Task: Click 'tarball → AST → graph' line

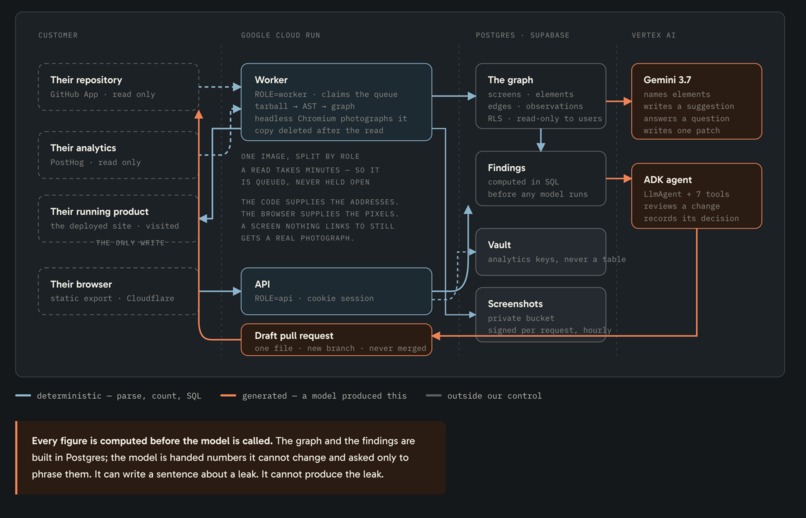Action: tap(305, 106)
